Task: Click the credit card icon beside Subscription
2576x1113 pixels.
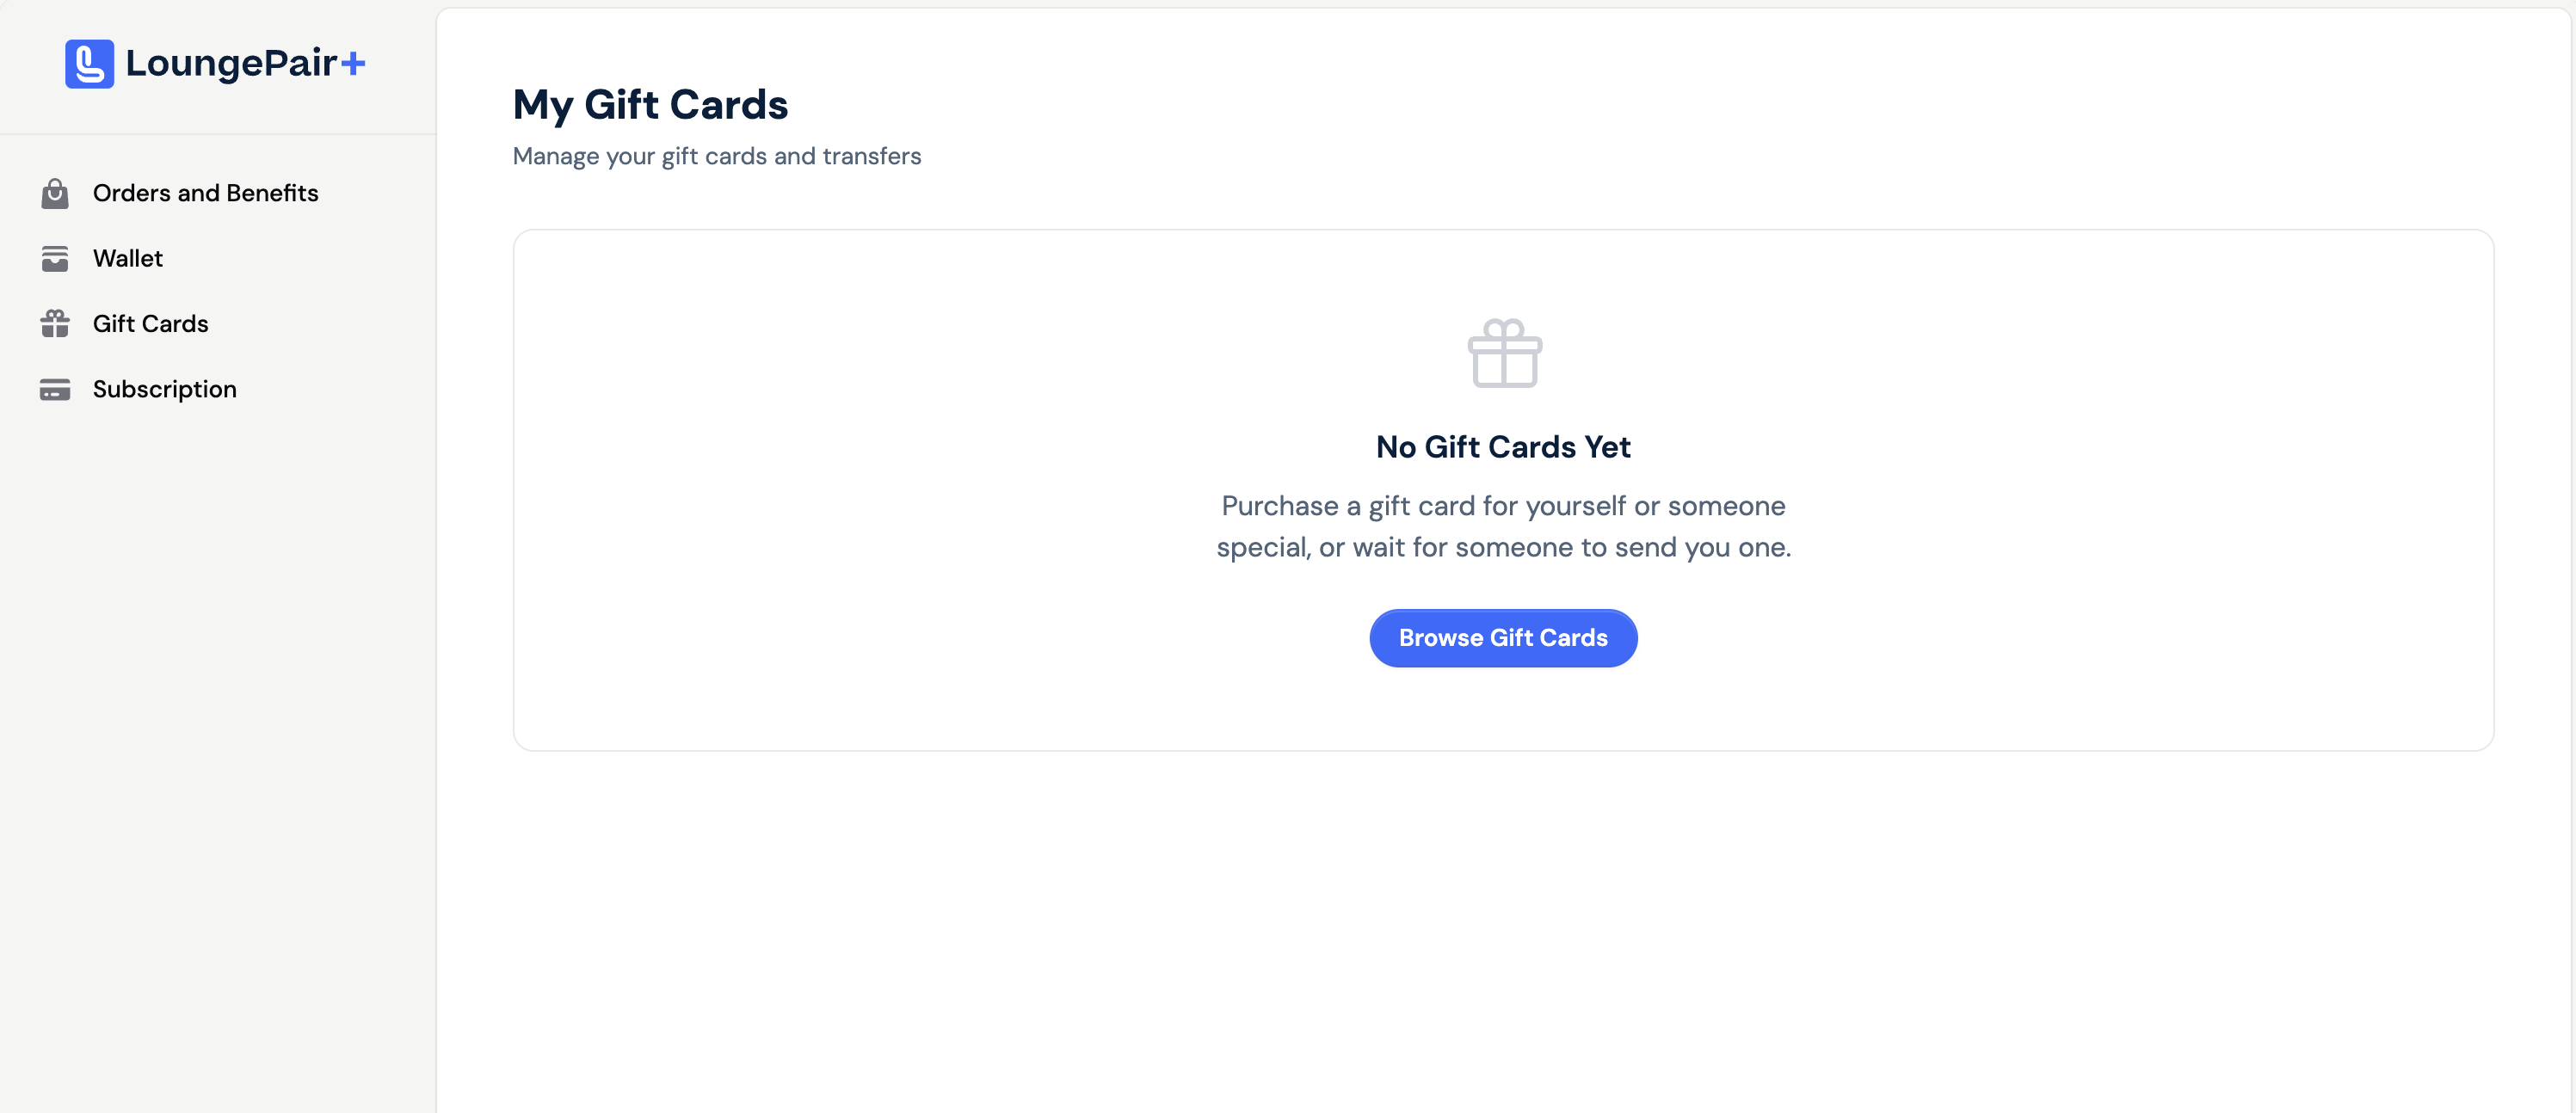Action: click(x=55, y=389)
